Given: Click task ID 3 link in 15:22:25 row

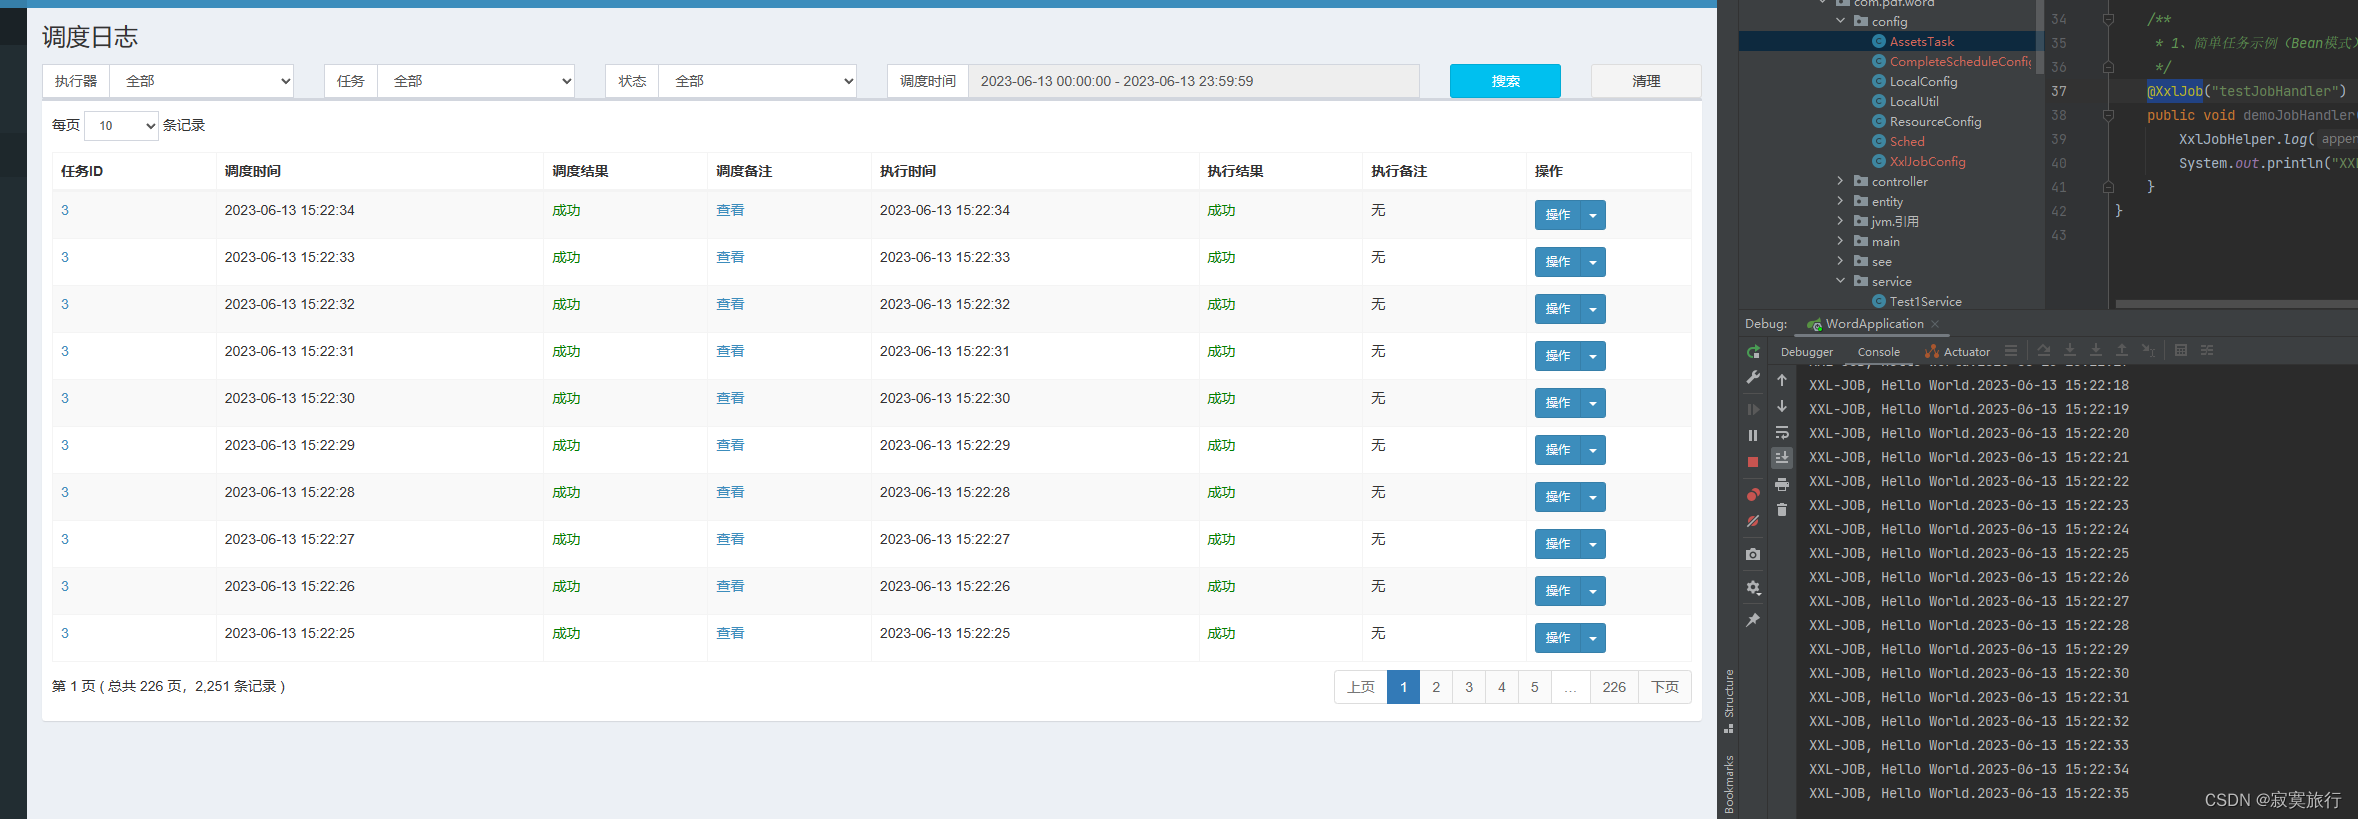Looking at the screenshot, I should 65,633.
